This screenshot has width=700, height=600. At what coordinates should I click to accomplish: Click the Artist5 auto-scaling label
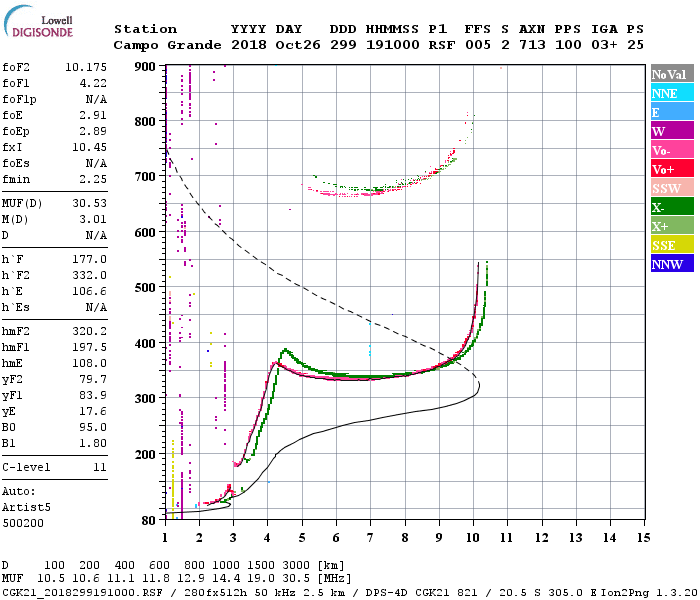(x=26, y=508)
